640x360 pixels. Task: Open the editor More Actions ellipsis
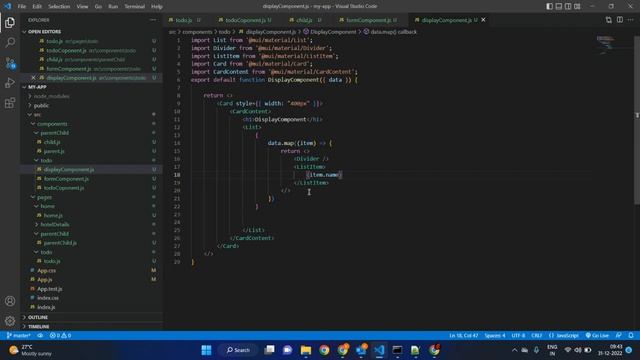631,20
